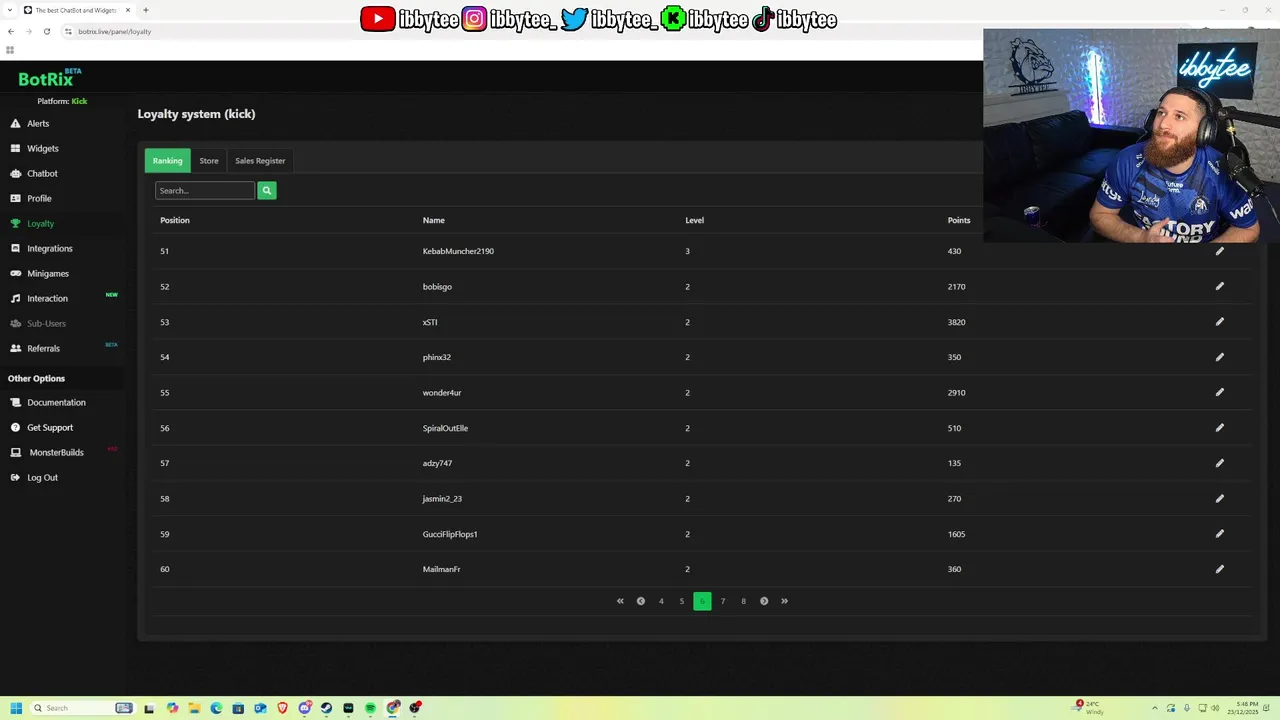This screenshot has height=720, width=1280.
Task: Go to previous ranking page arrow
Action: 641,601
